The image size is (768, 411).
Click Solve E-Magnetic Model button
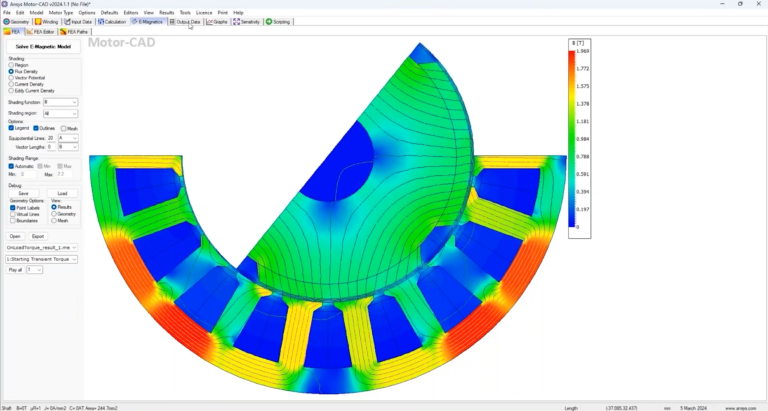[43, 47]
